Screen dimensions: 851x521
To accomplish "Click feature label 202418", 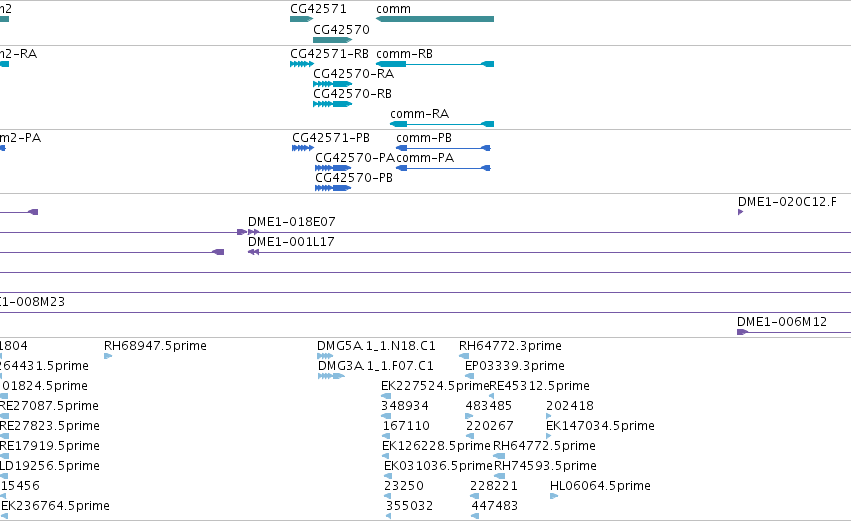I will [x=570, y=406].
